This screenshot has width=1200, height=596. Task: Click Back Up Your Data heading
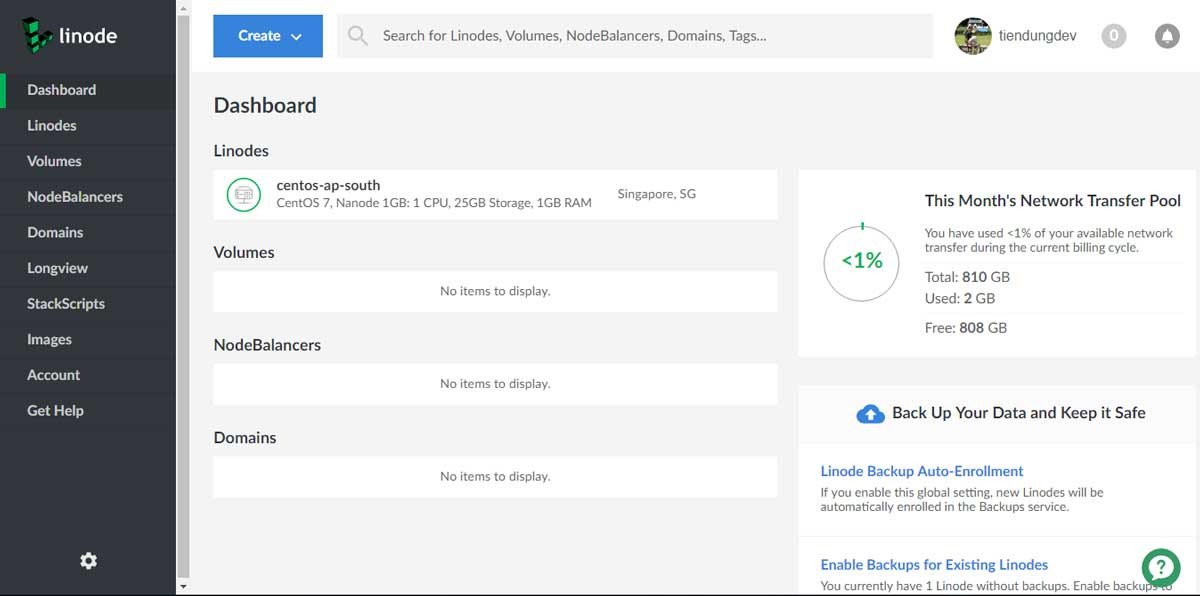1019,413
